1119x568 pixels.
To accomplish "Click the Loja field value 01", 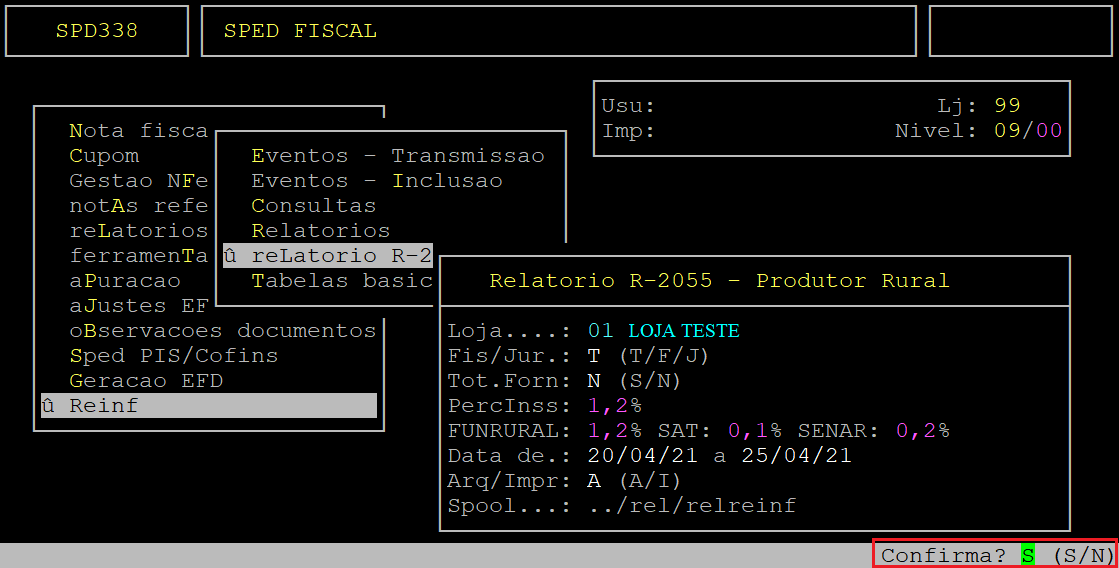I will [x=600, y=331].
